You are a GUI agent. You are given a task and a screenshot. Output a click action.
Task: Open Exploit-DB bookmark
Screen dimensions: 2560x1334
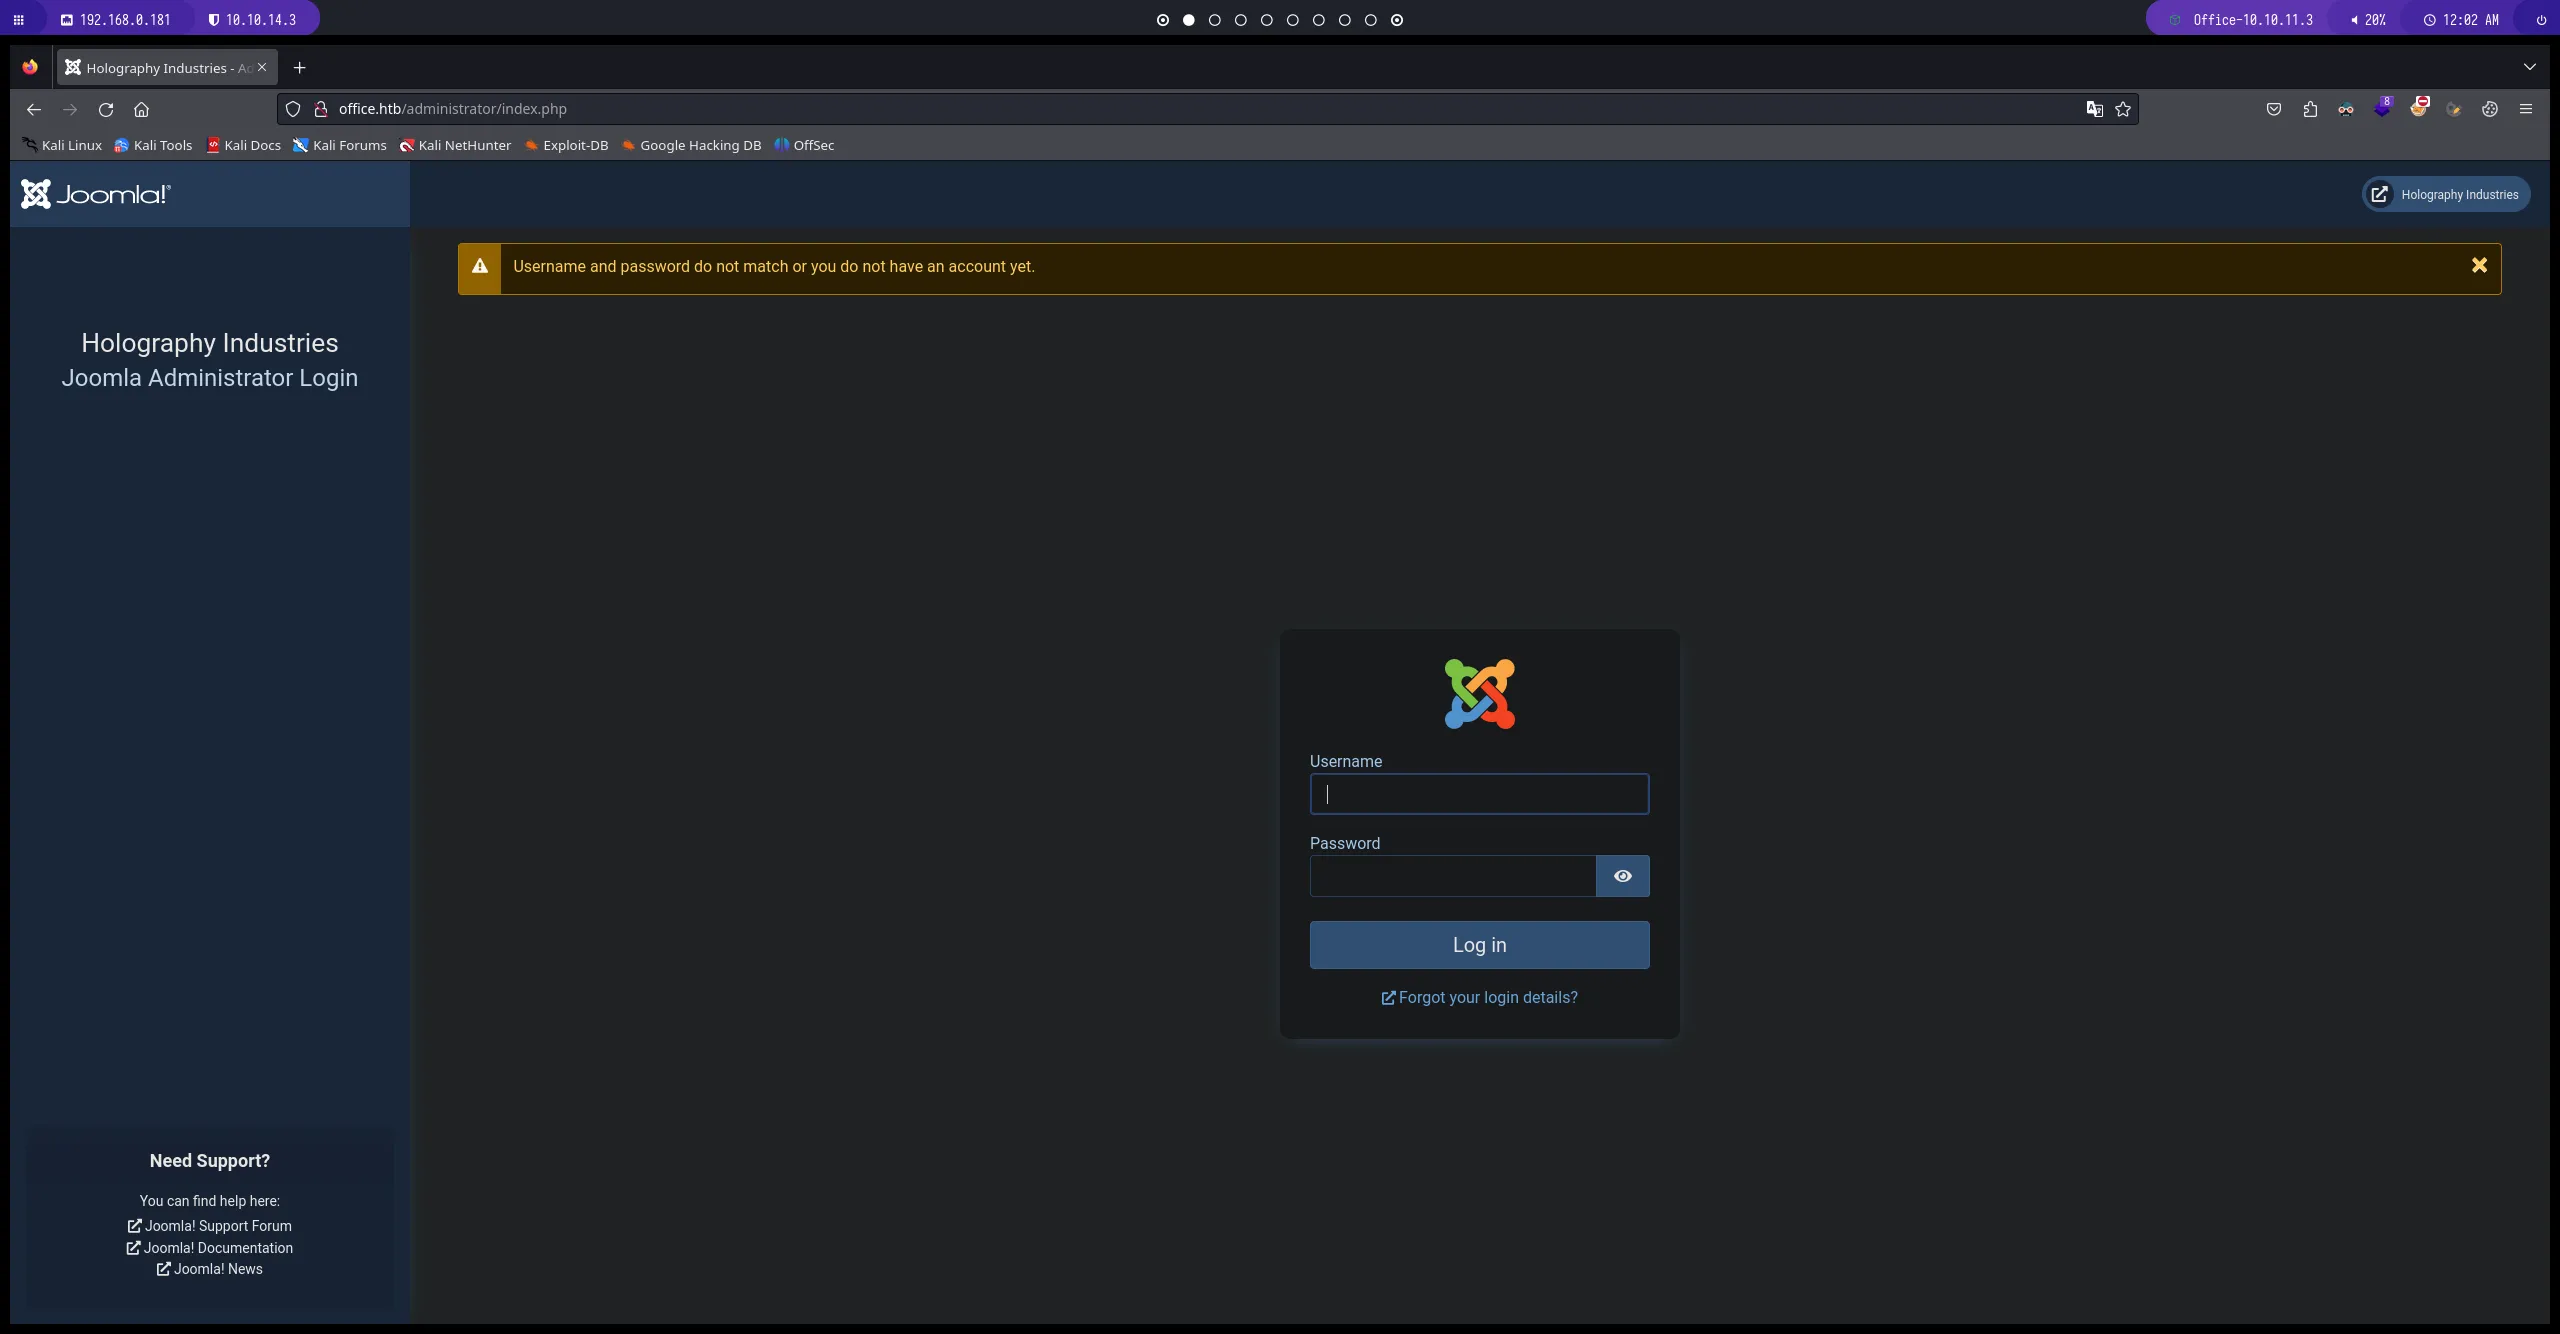coord(567,145)
